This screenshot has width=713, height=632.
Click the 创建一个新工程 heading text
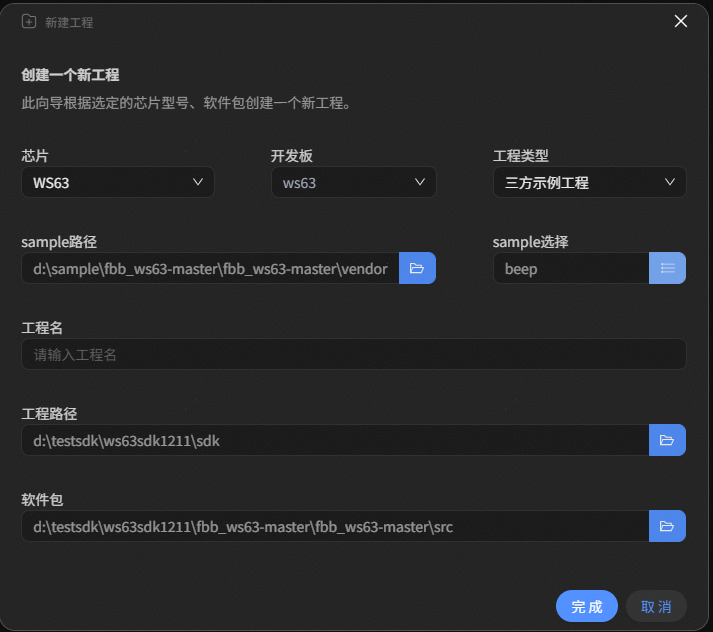pos(71,75)
